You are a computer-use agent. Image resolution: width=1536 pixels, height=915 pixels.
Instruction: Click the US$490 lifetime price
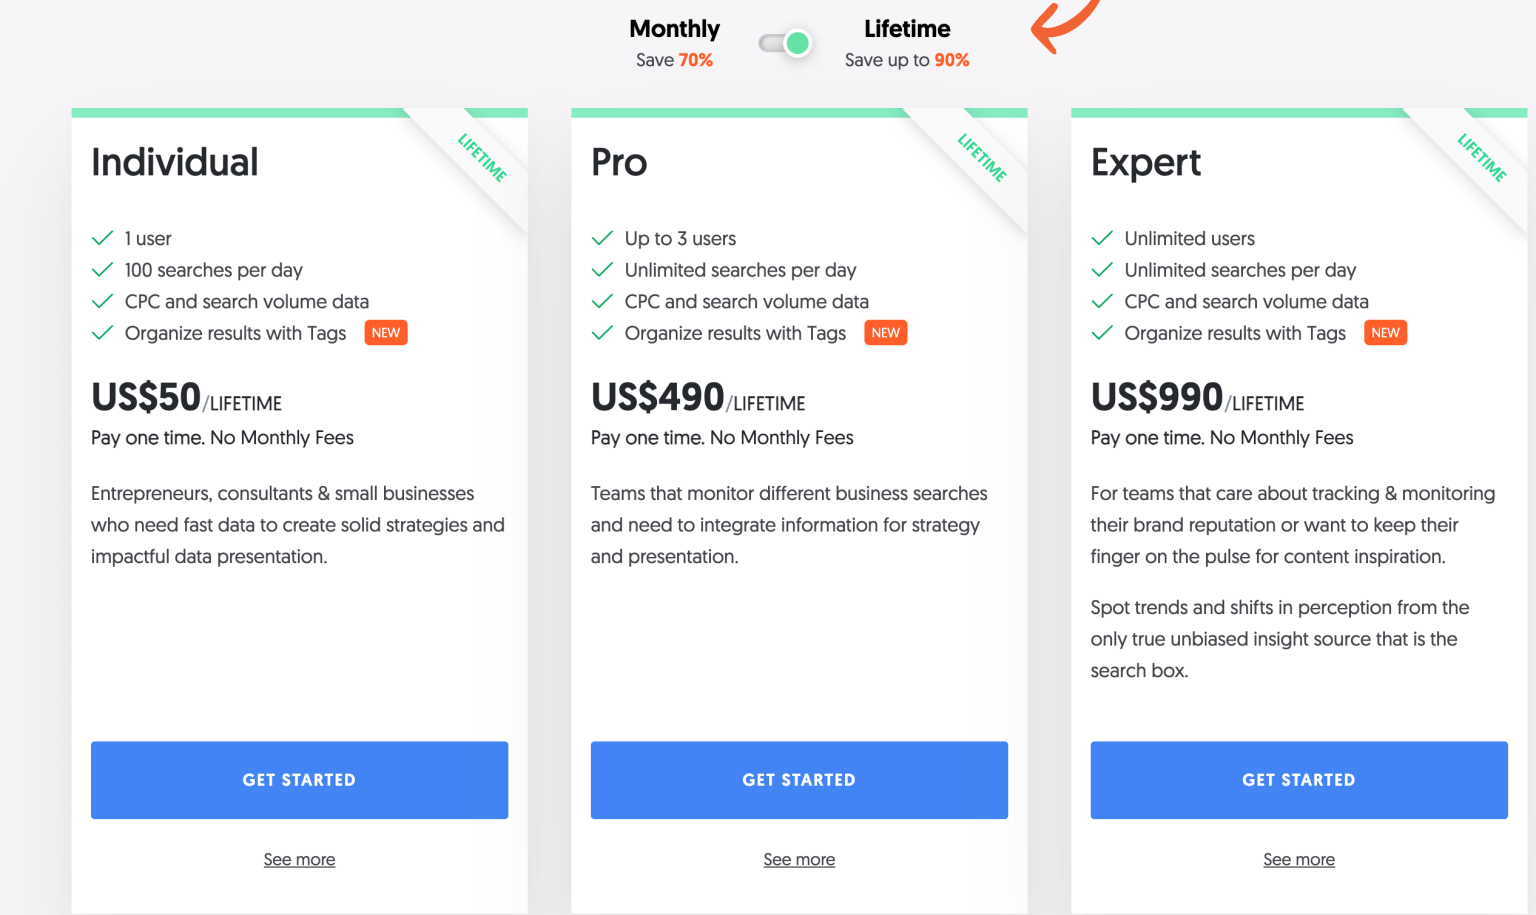[x=698, y=398]
